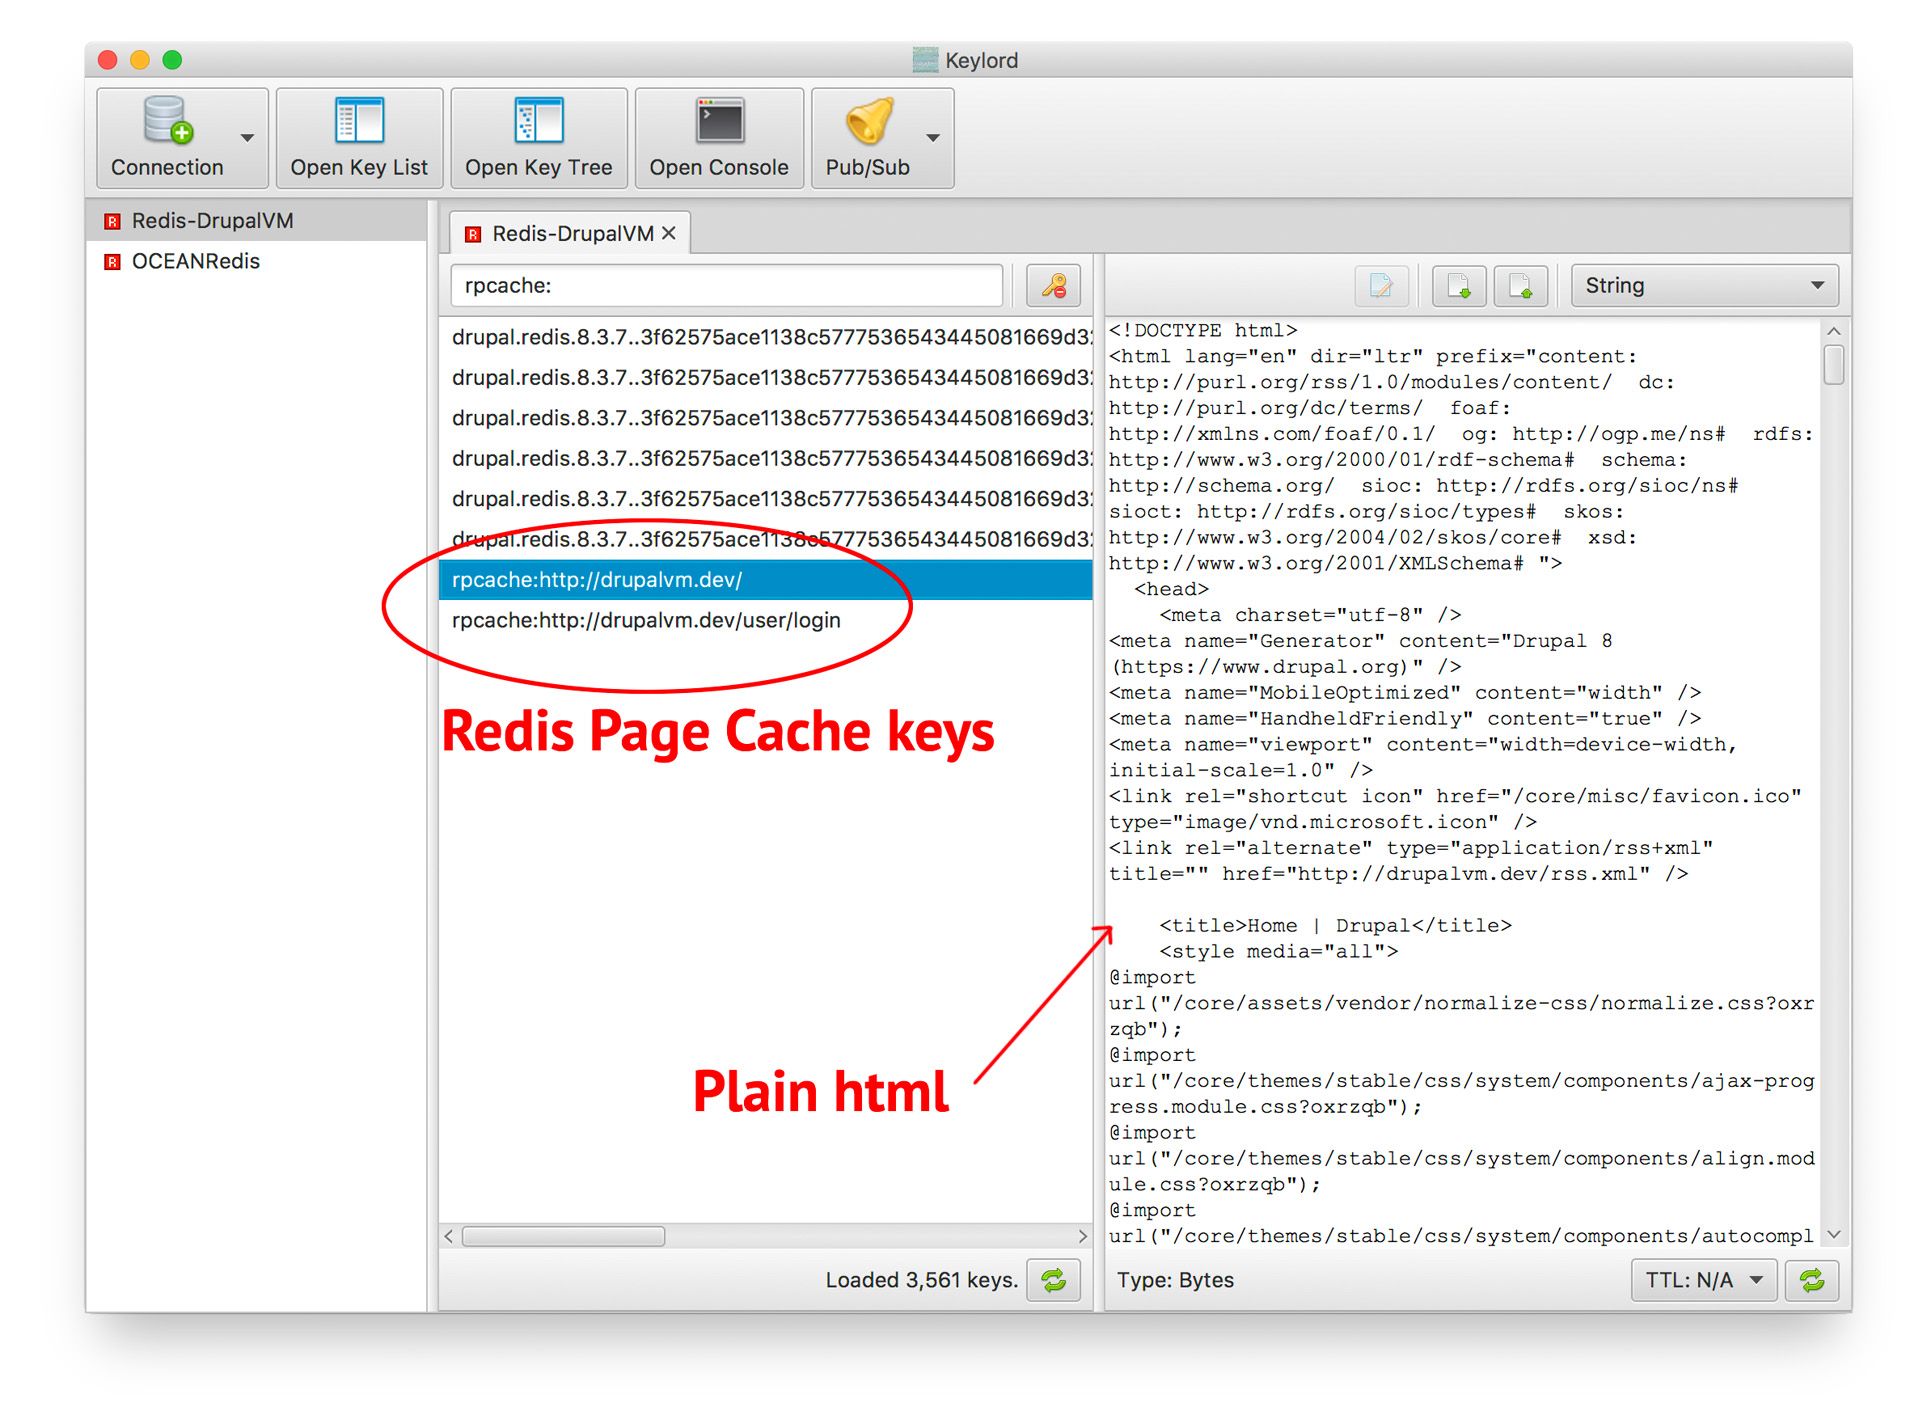Click the Pub/Sub bell button
Screen dimensions: 1928x1422
868,137
